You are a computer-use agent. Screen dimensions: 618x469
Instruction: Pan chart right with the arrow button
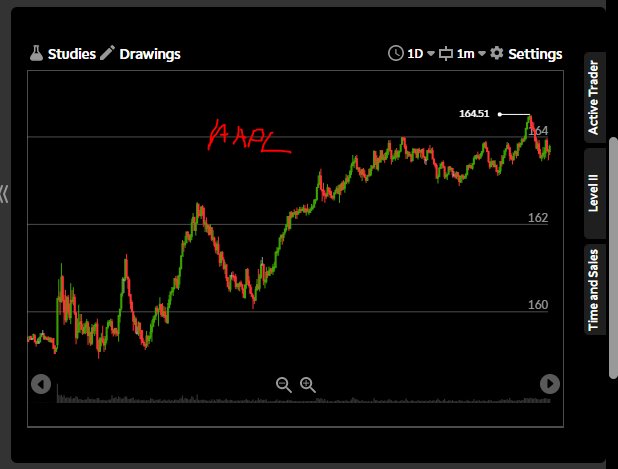pos(550,384)
